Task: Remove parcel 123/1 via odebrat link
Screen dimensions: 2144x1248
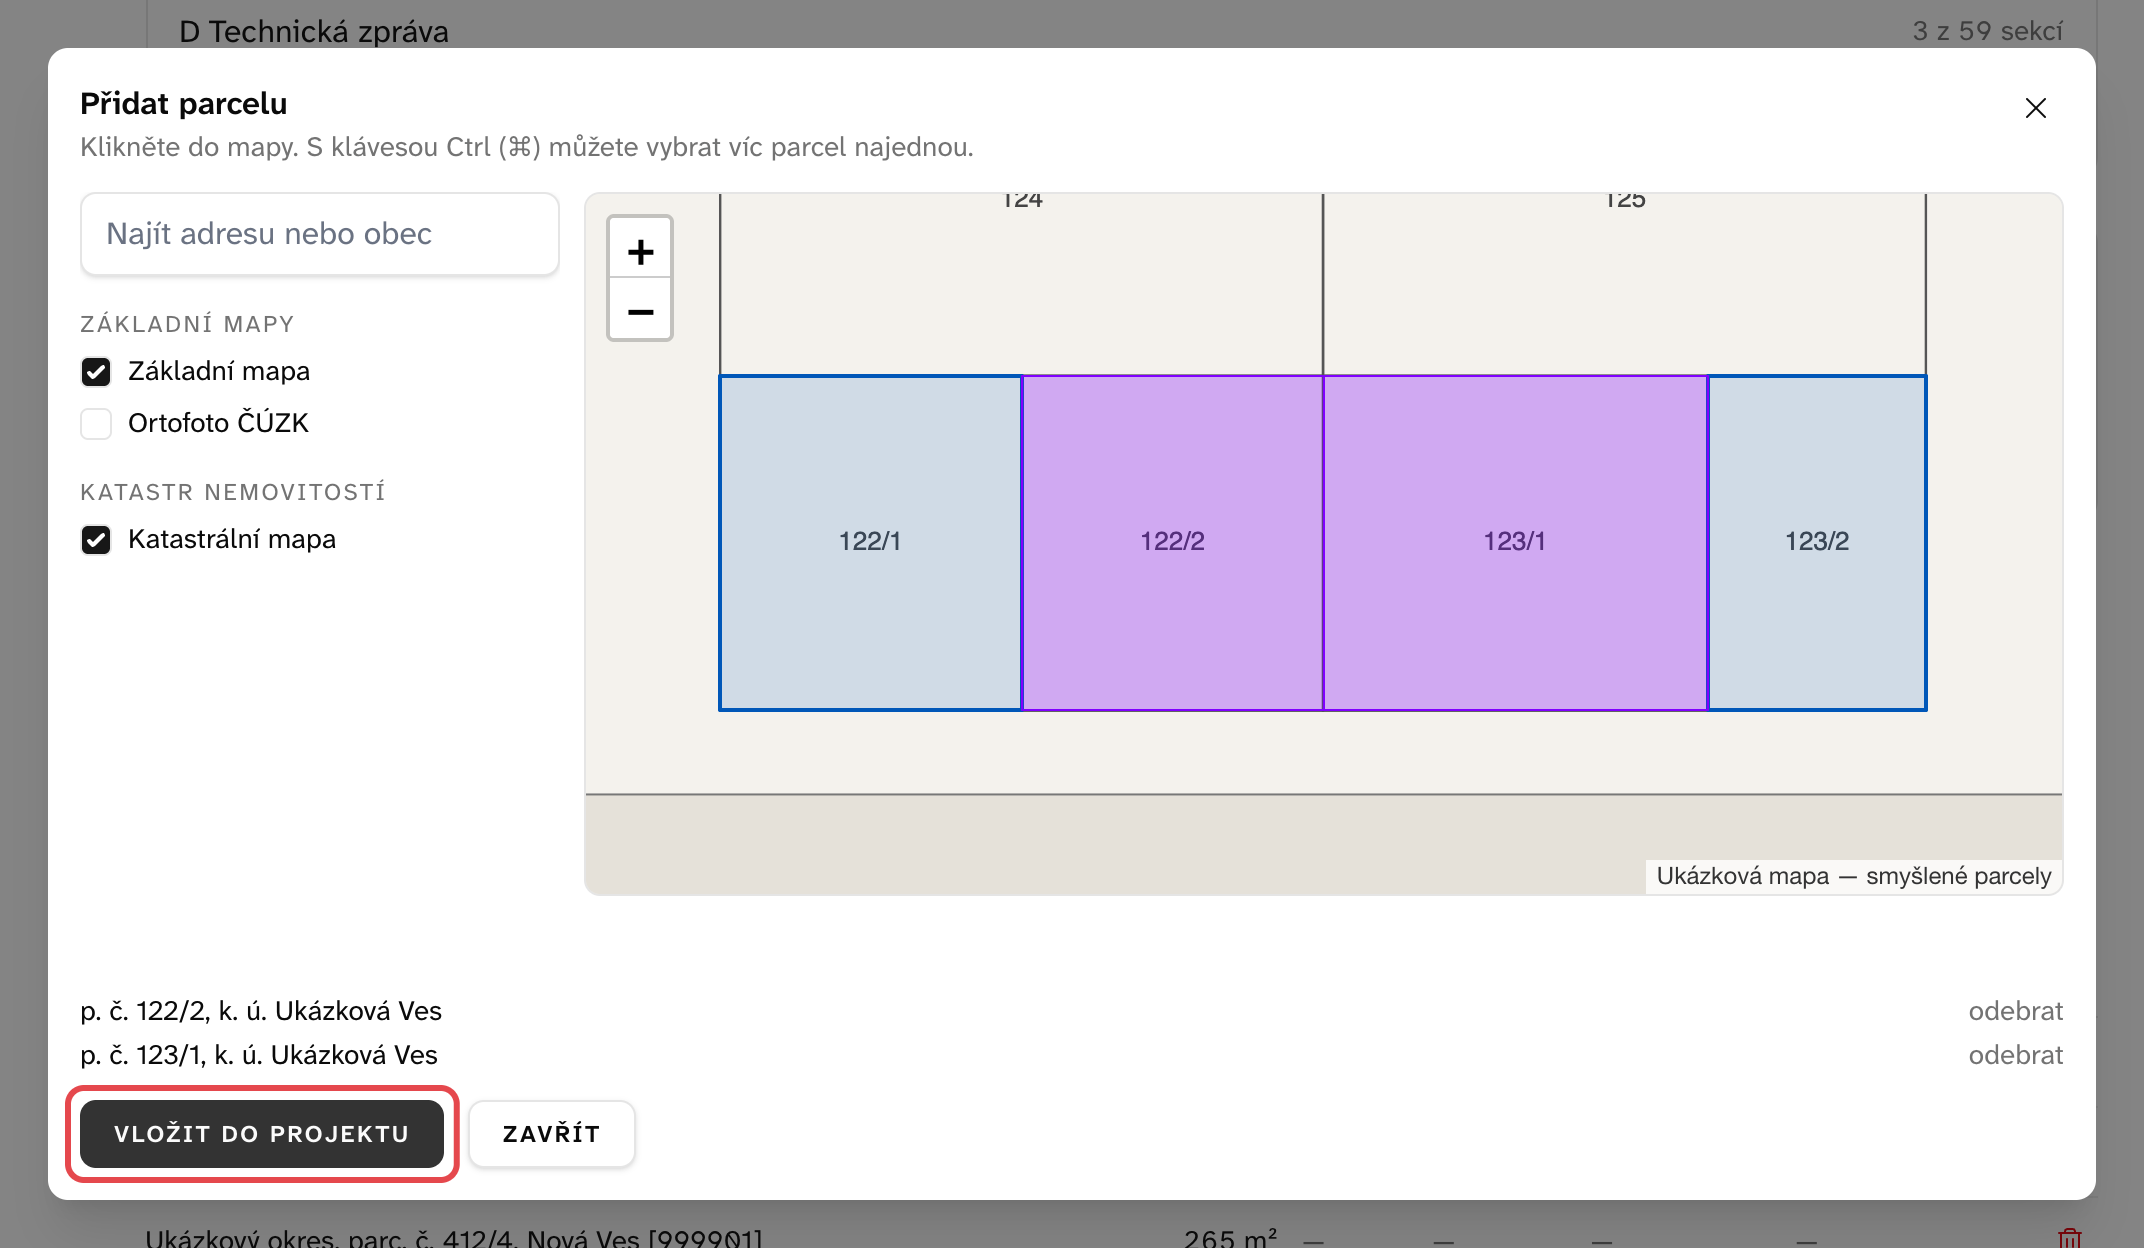Action: point(2015,1055)
